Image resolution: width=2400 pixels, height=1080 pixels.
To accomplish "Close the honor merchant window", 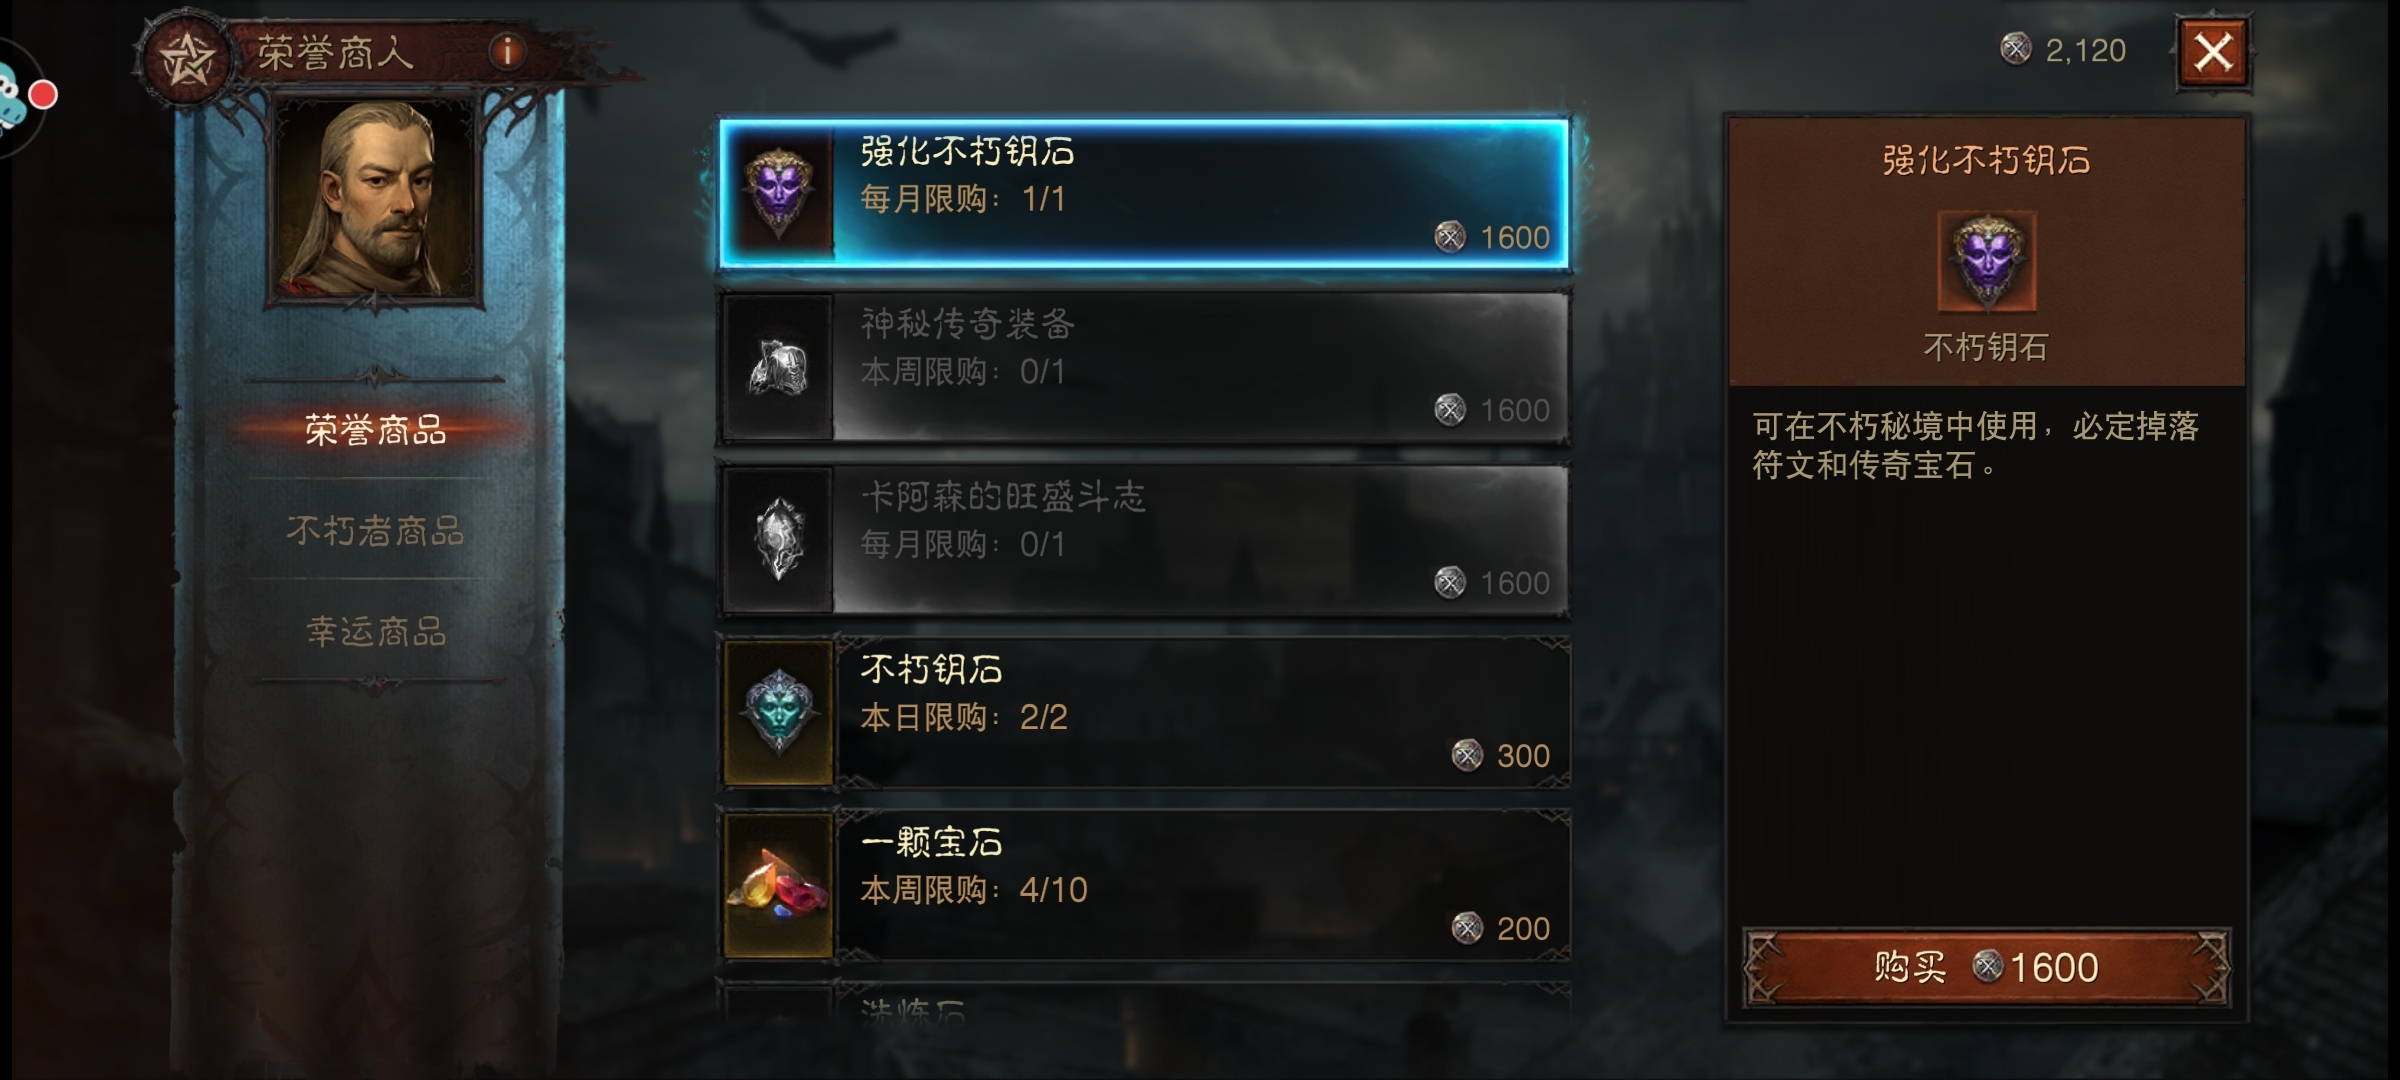I will 2213,52.
